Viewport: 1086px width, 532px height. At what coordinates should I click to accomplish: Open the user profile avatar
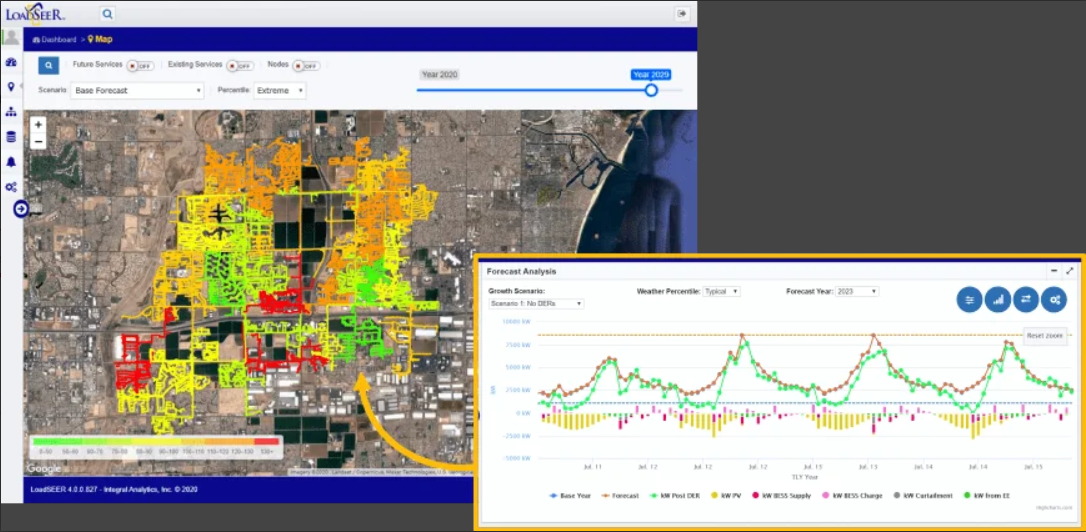click(12, 37)
